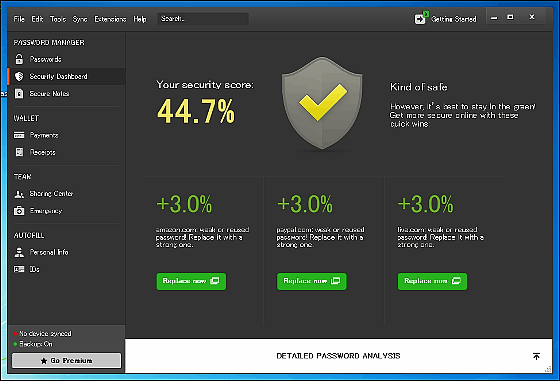The width and height of the screenshot is (560, 381).
Task: Click the star icon on Go Premium
Action: [44, 361]
